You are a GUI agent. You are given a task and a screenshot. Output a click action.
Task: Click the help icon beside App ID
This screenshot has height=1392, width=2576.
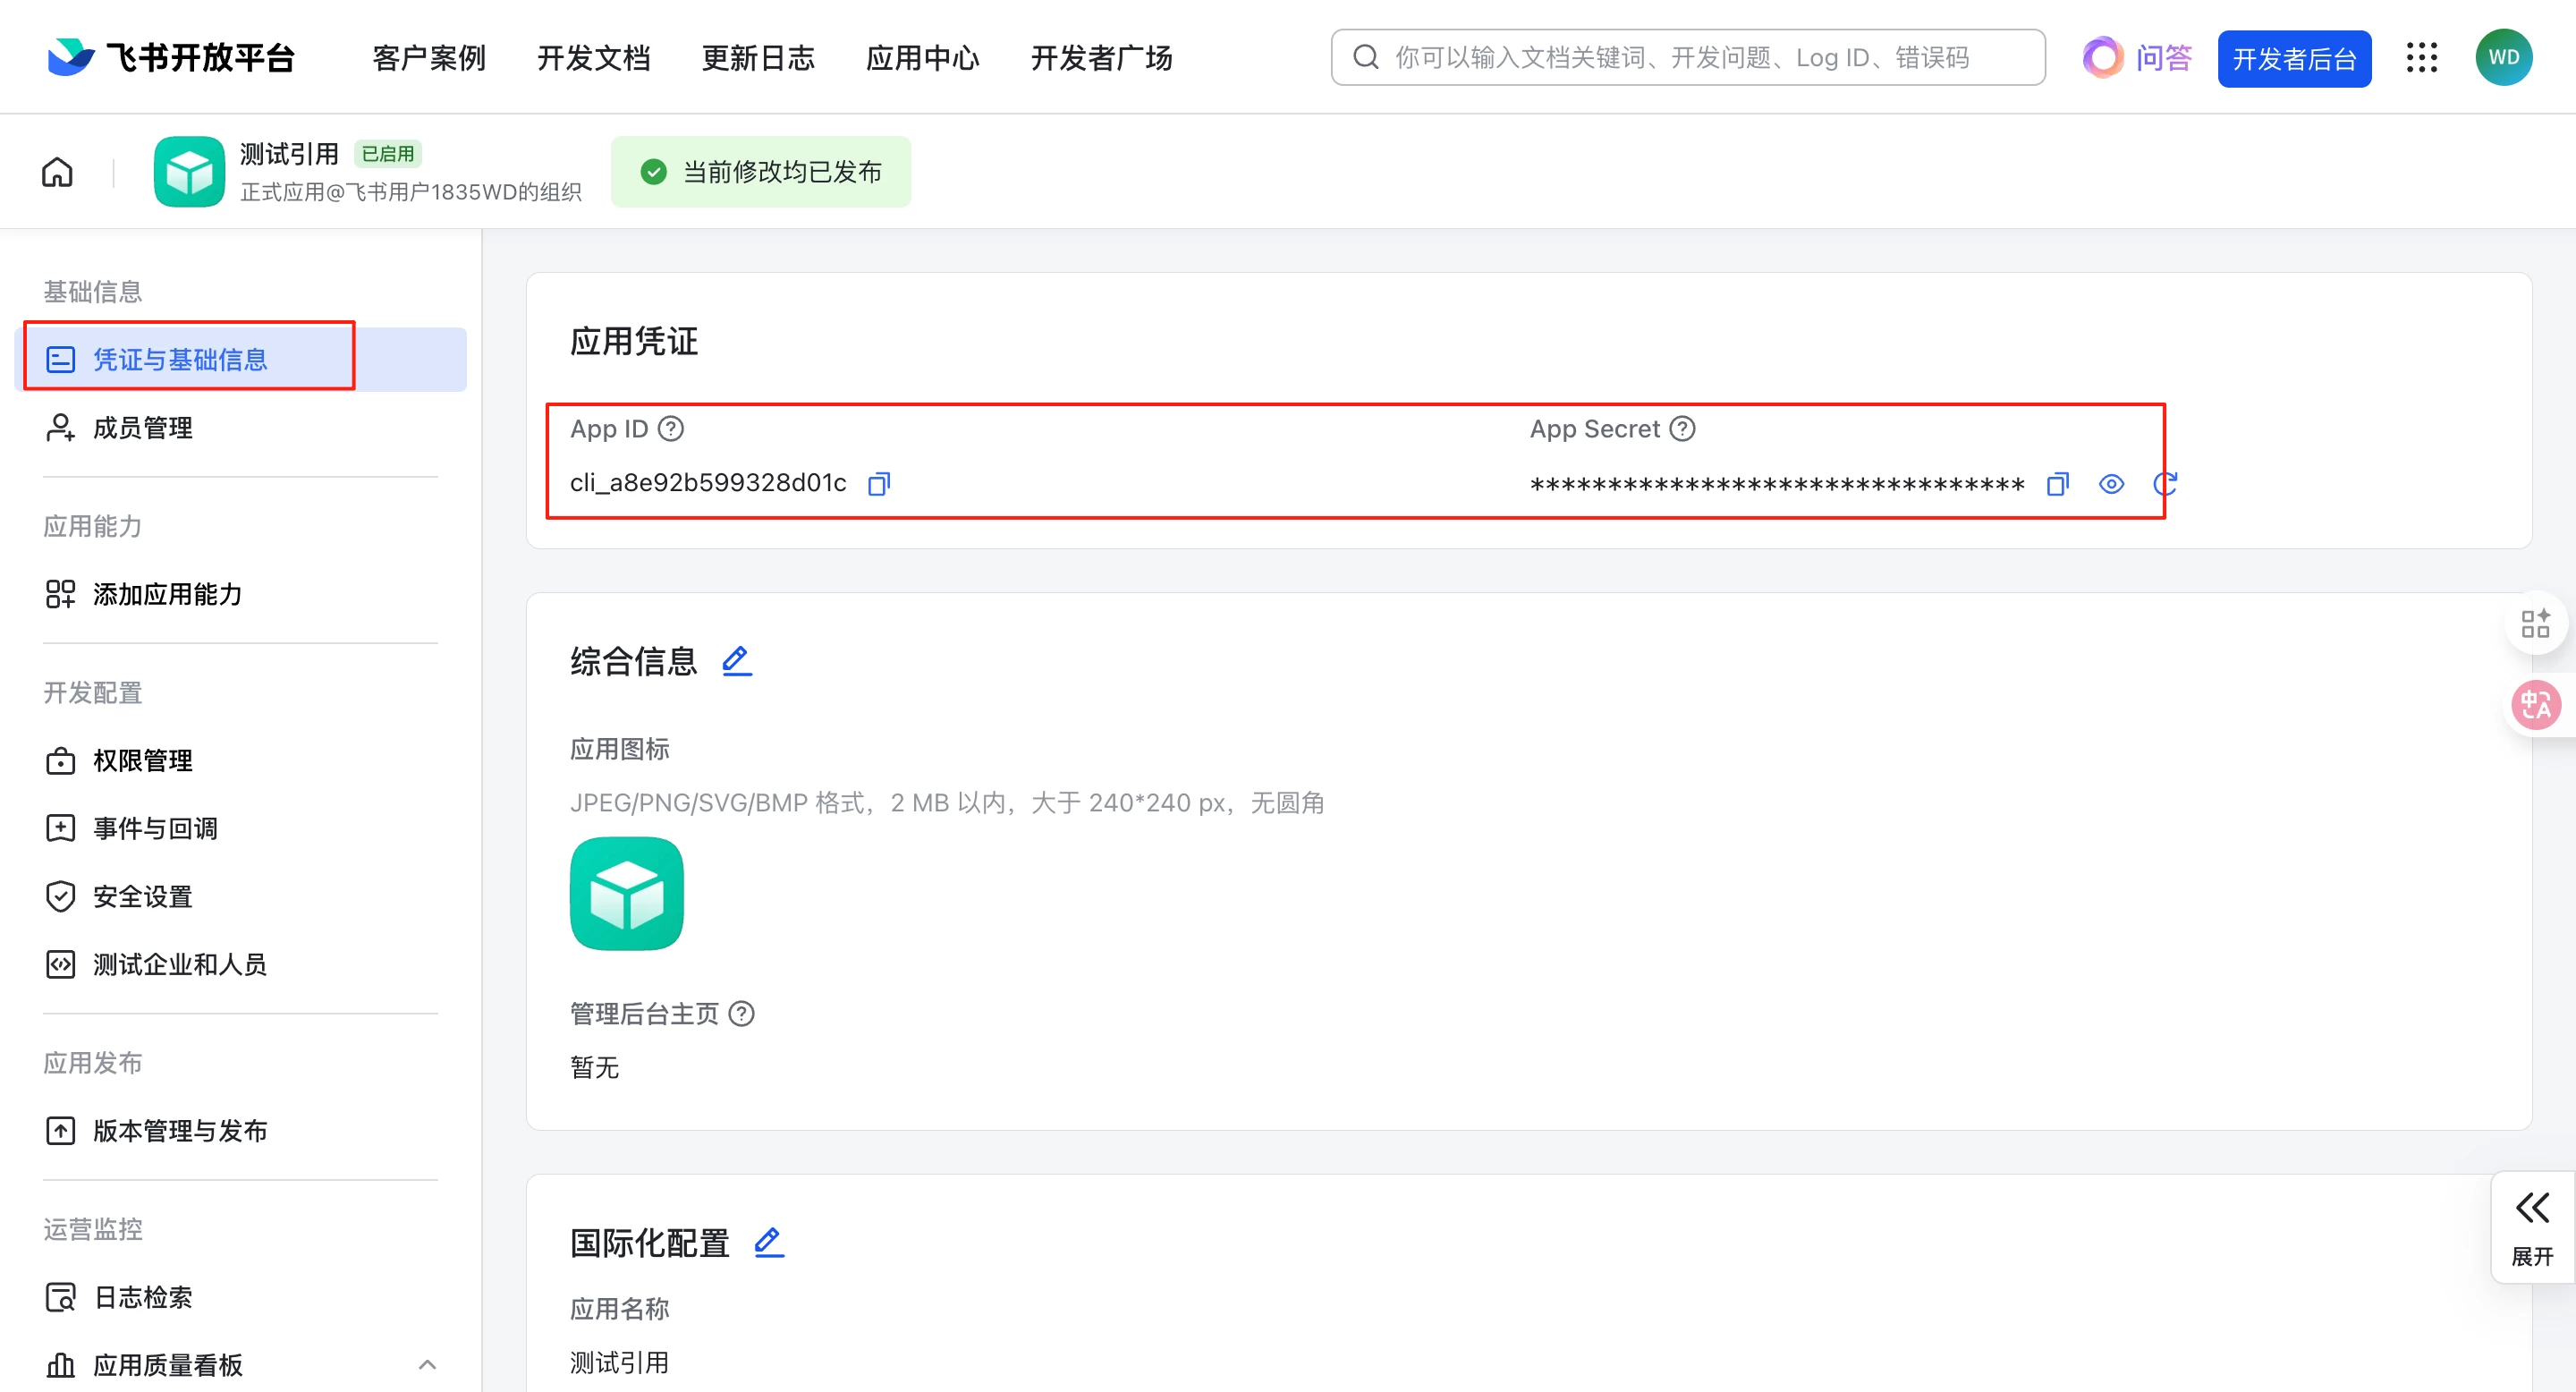(671, 429)
